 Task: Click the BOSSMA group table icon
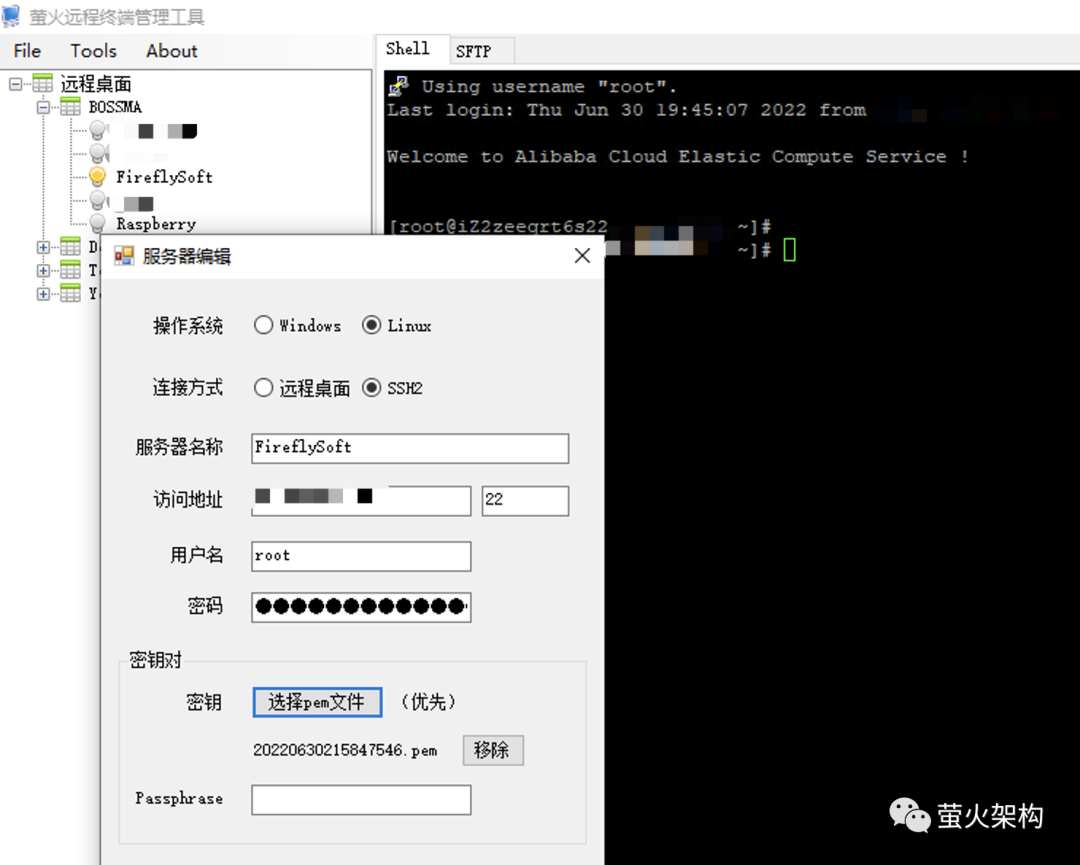[x=70, y=107]
